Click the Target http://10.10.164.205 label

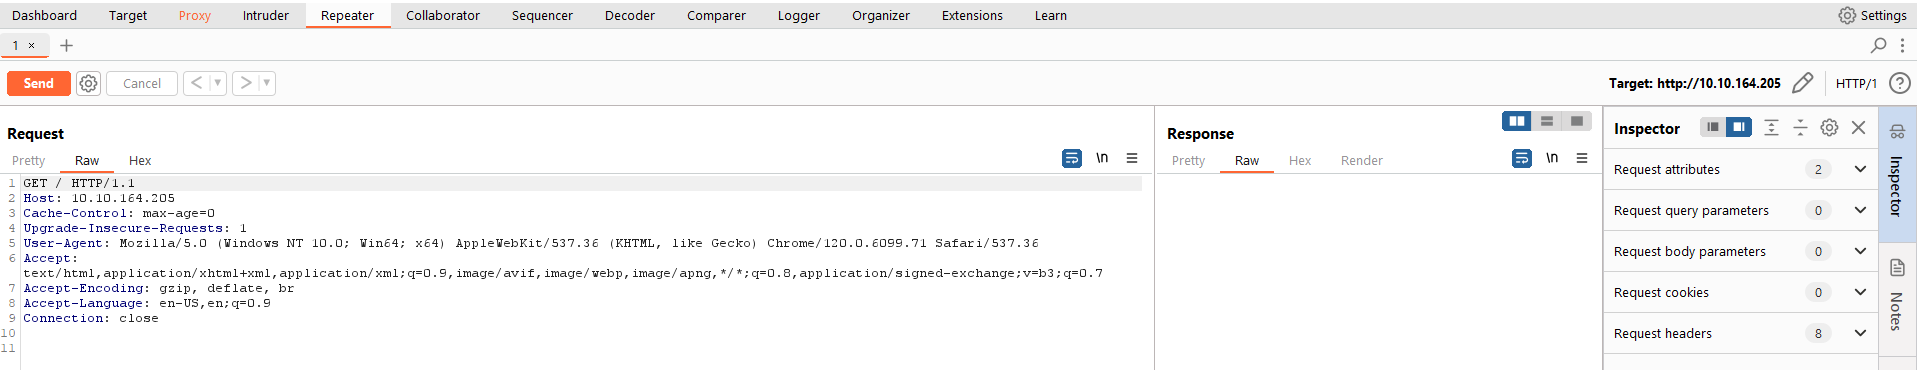[1694, 83]
